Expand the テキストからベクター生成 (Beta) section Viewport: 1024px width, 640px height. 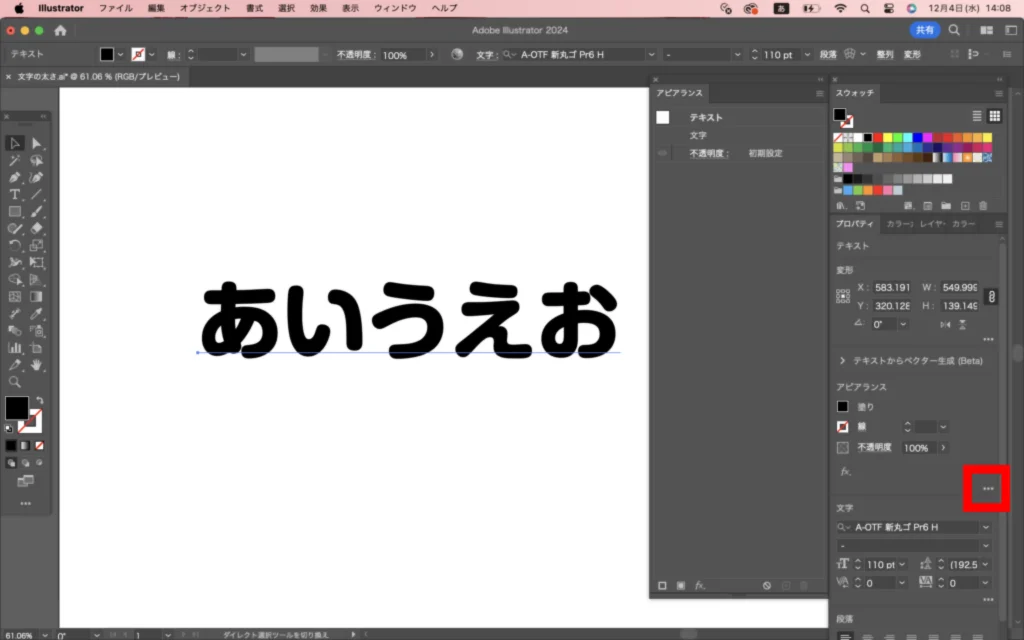tap(842, 360)
